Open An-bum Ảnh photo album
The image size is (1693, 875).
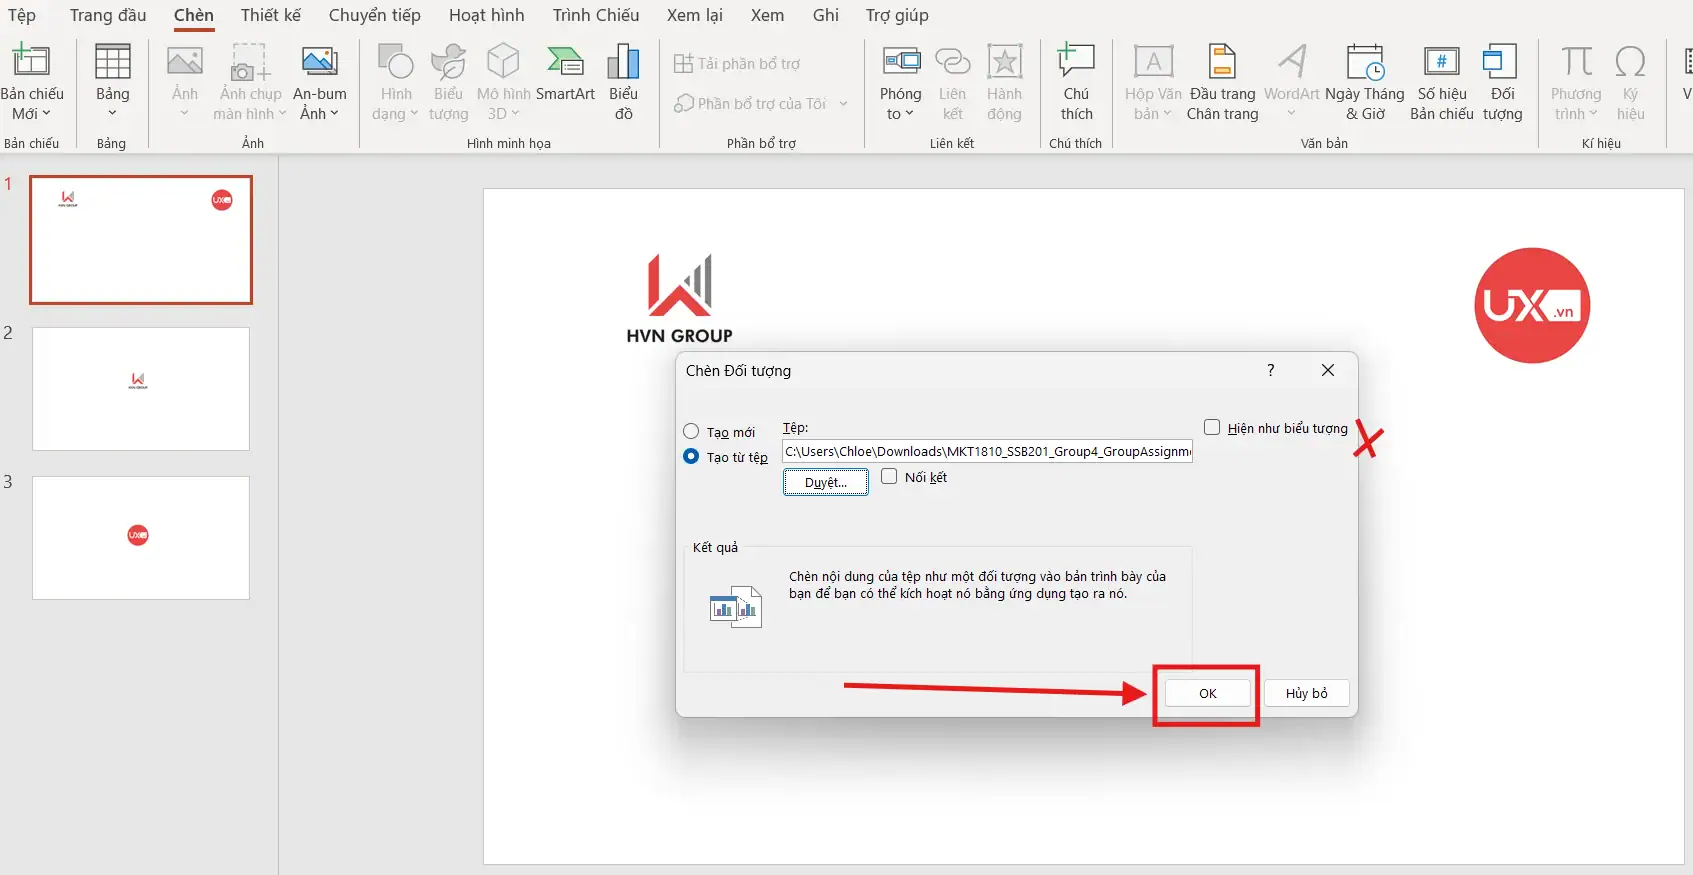click(320, 62)
